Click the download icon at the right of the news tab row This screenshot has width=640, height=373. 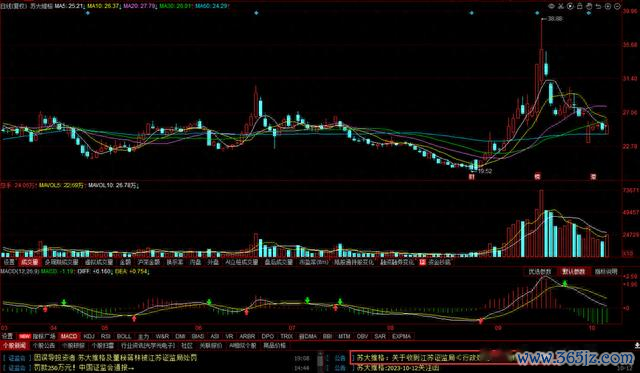coord(637,346)
